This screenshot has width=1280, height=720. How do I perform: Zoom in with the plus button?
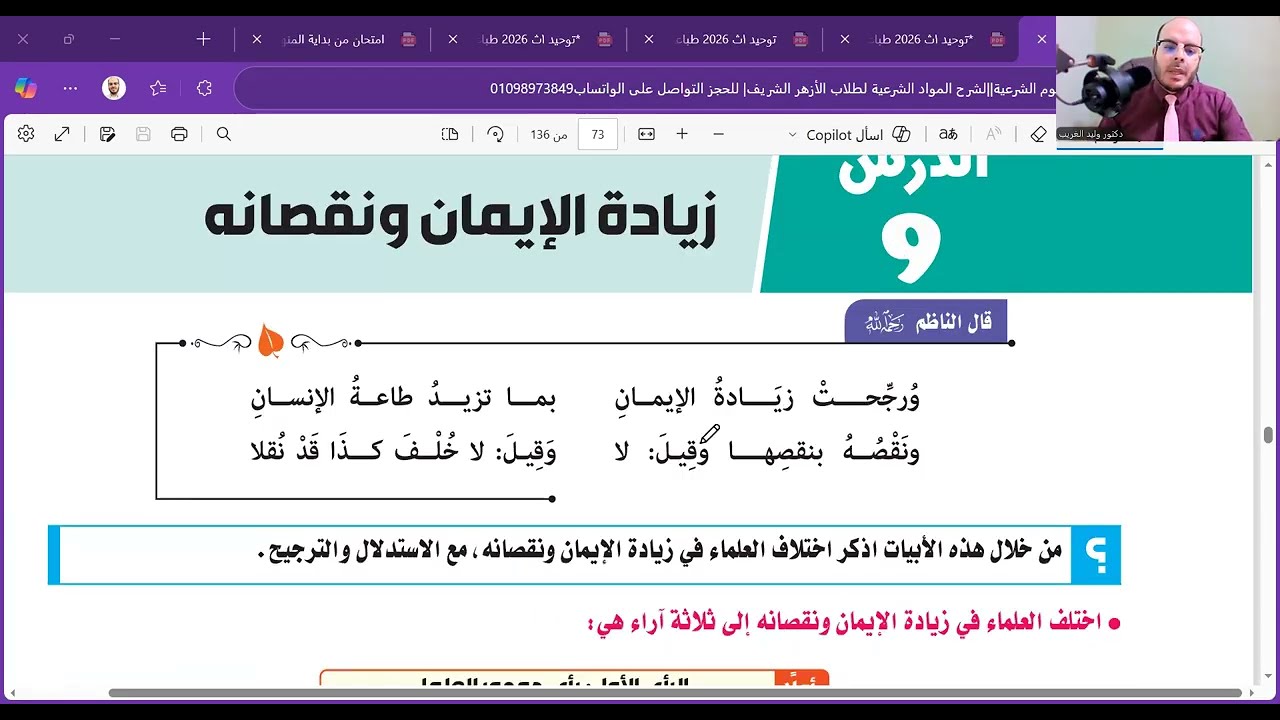click(682, 134)
